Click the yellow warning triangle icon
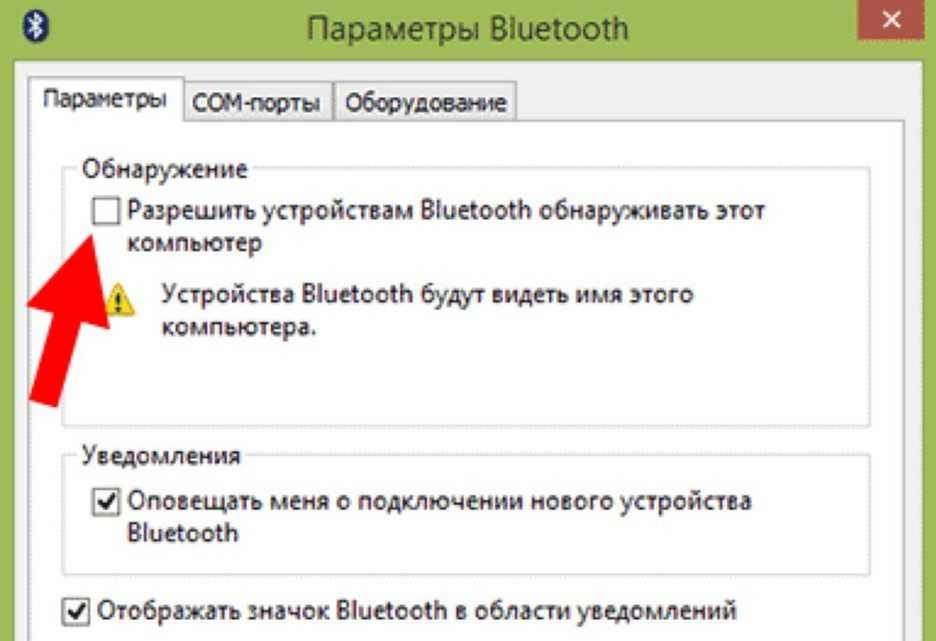Viewport: 936px width, 641px height. (119, 300)
